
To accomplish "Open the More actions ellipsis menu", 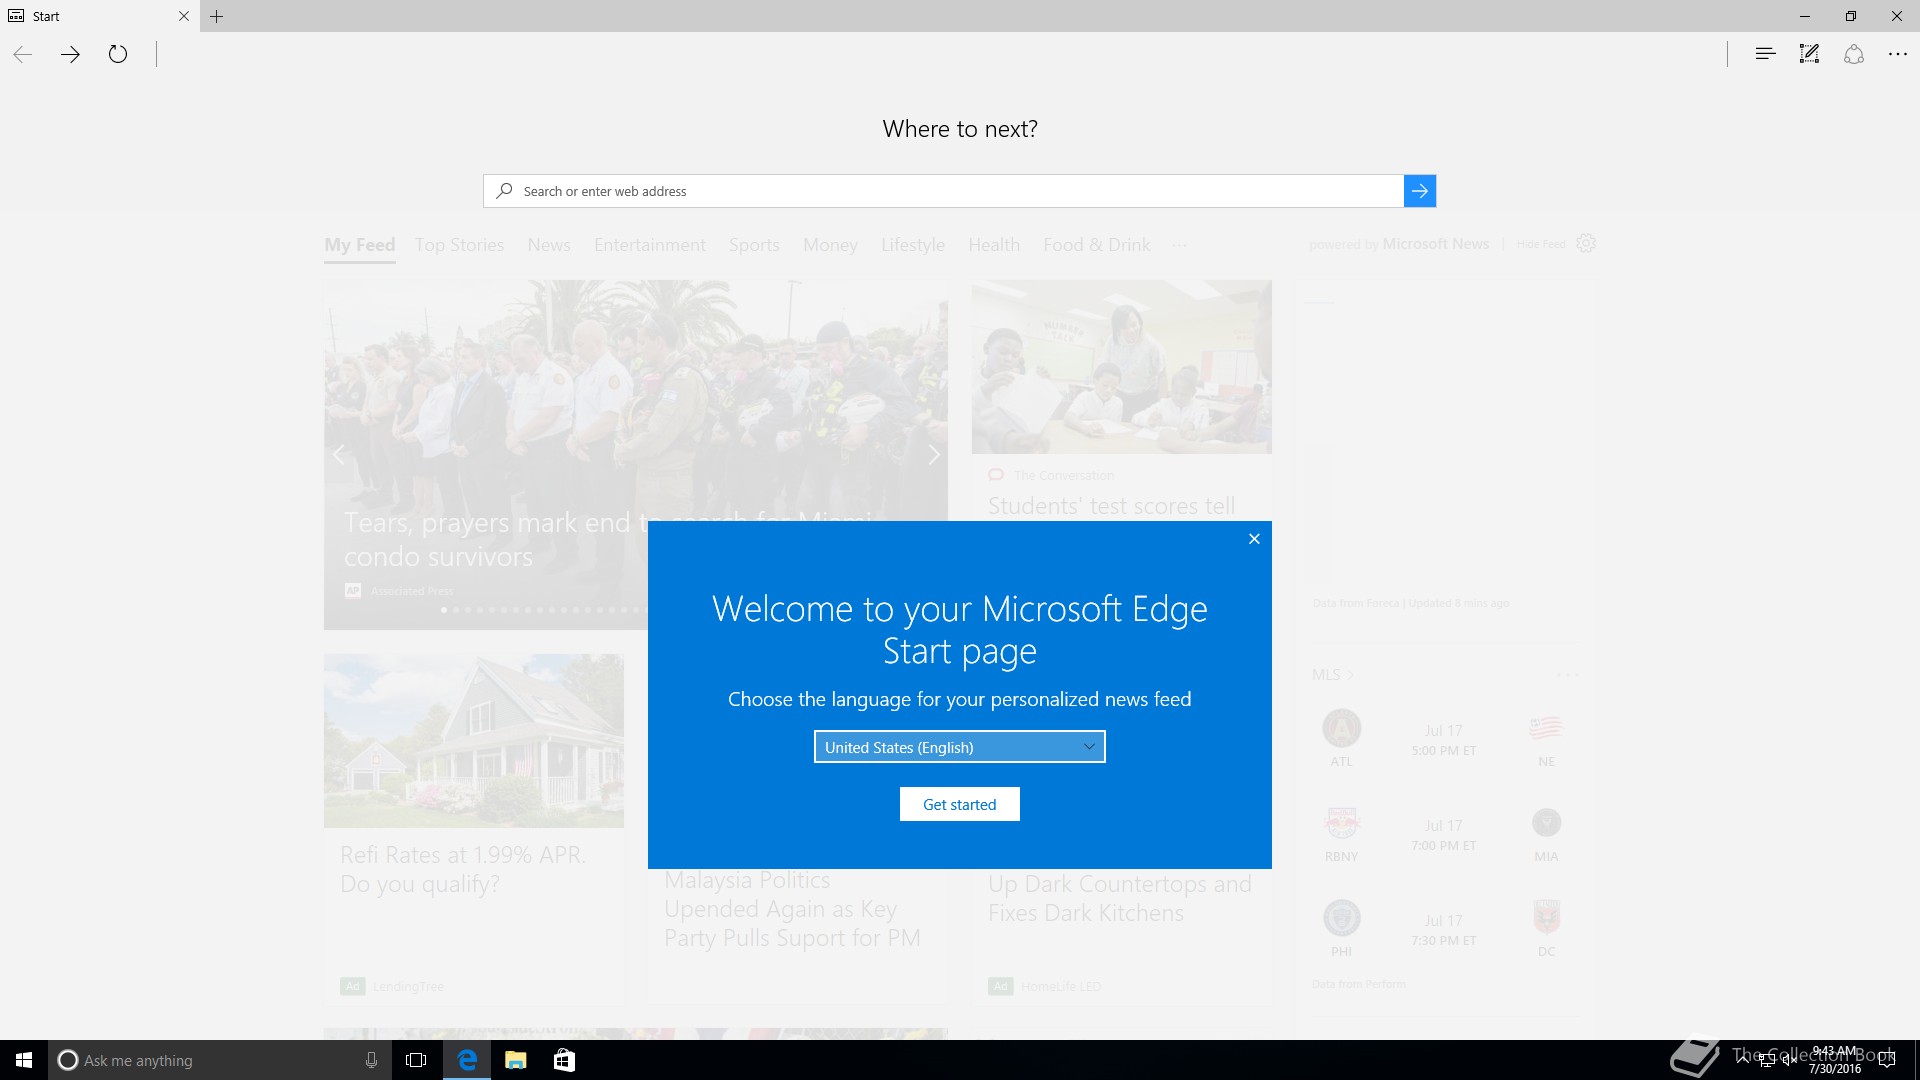I will coord(1897,54).
